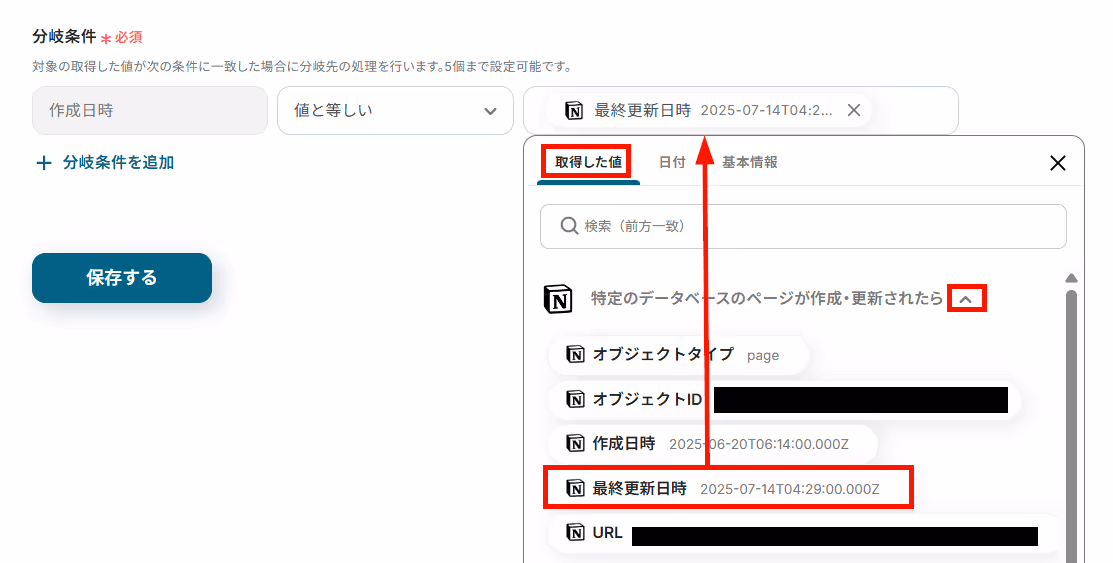Click the 分岐条件を追加 link
The width and height of the screenshot is (1113, 563).
(119, 163)
